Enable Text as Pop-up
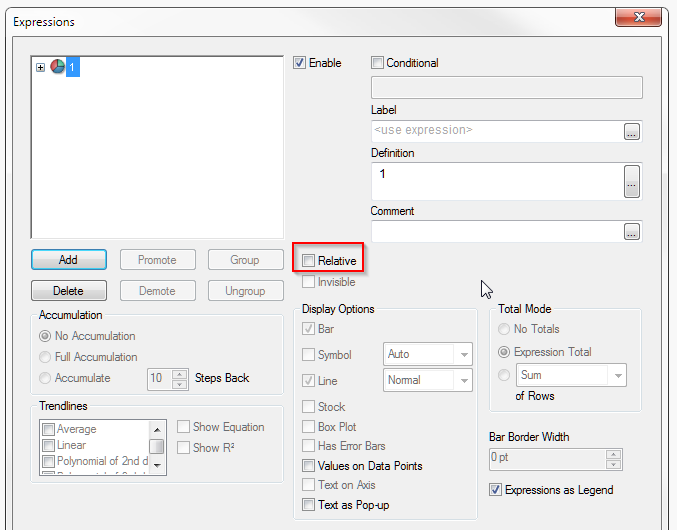This screenshot has width=677, height=530. 308,505
